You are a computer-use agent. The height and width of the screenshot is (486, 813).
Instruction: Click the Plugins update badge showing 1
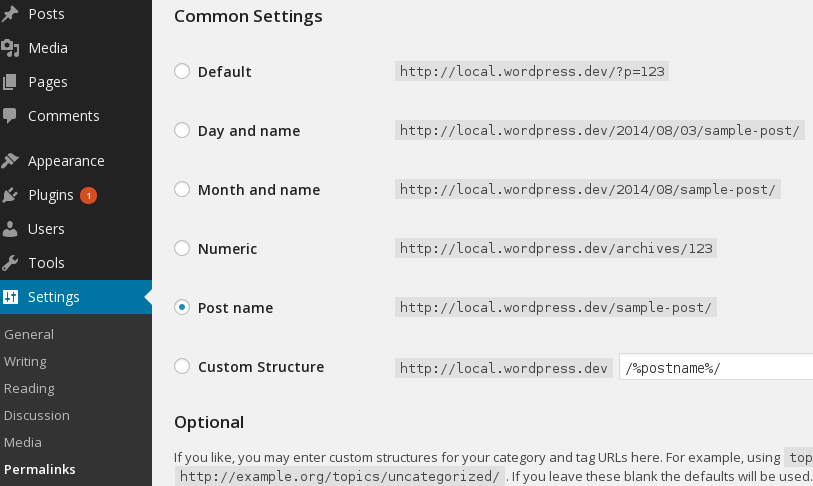point(89,196)
